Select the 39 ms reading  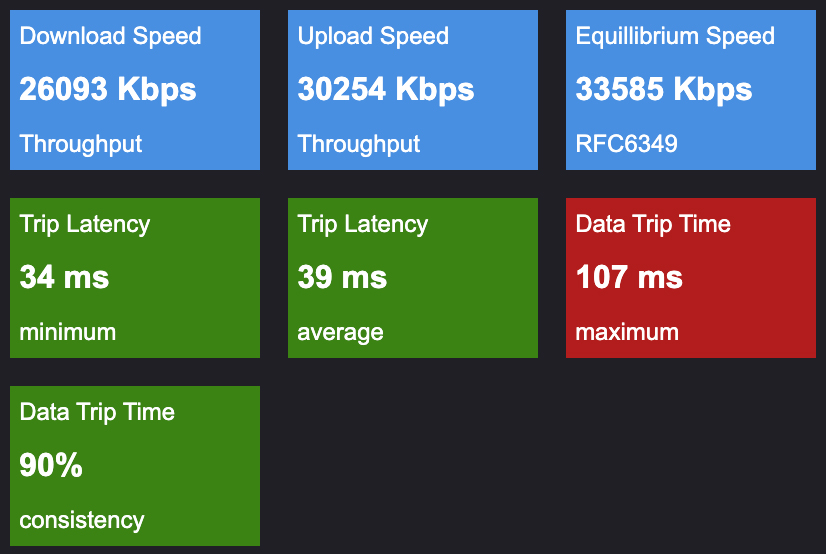click(342, 277)
